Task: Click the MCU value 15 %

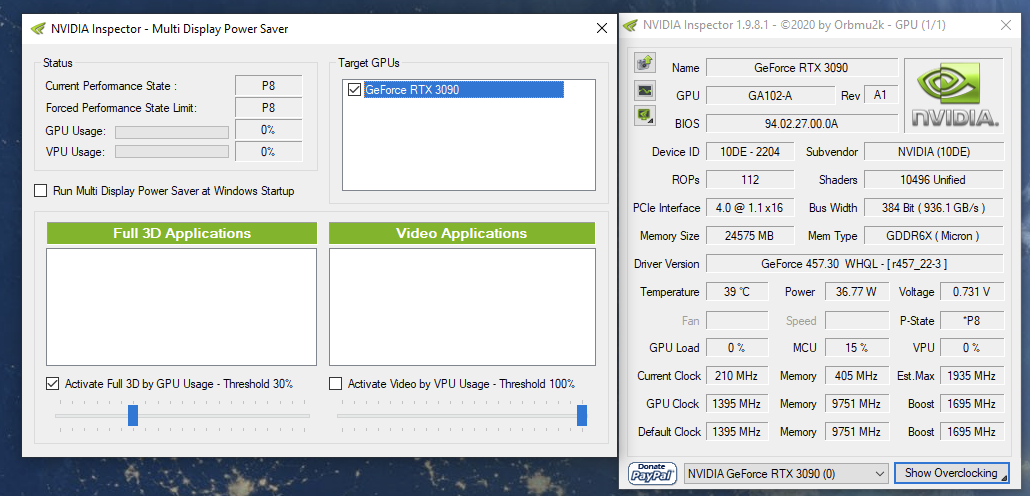Action: tap(857, 348)
